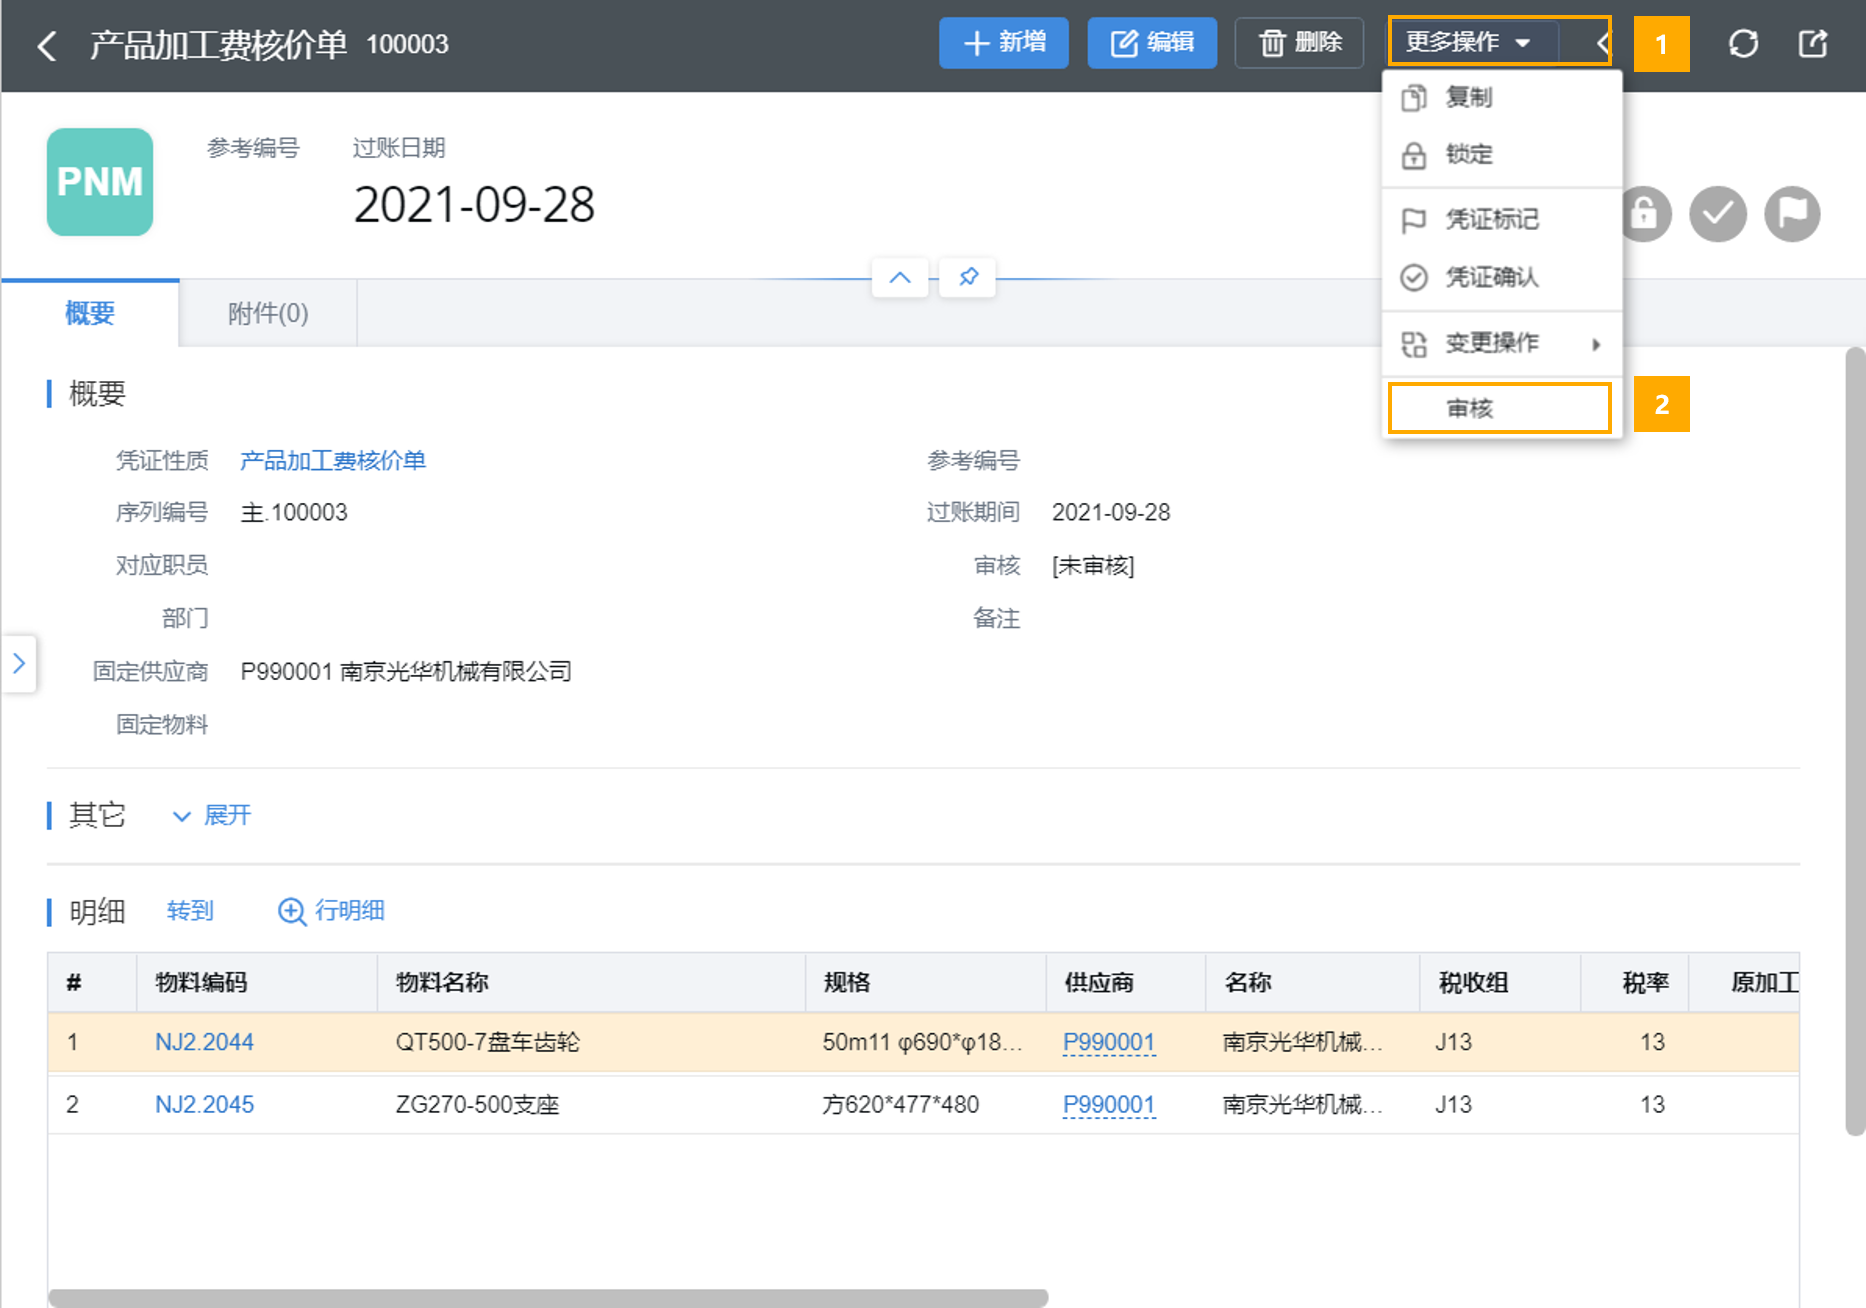Click the supplier text 南京光华机械有限公司
The width and height of the screenshot is (1866, 1308).
click(456, 671)
